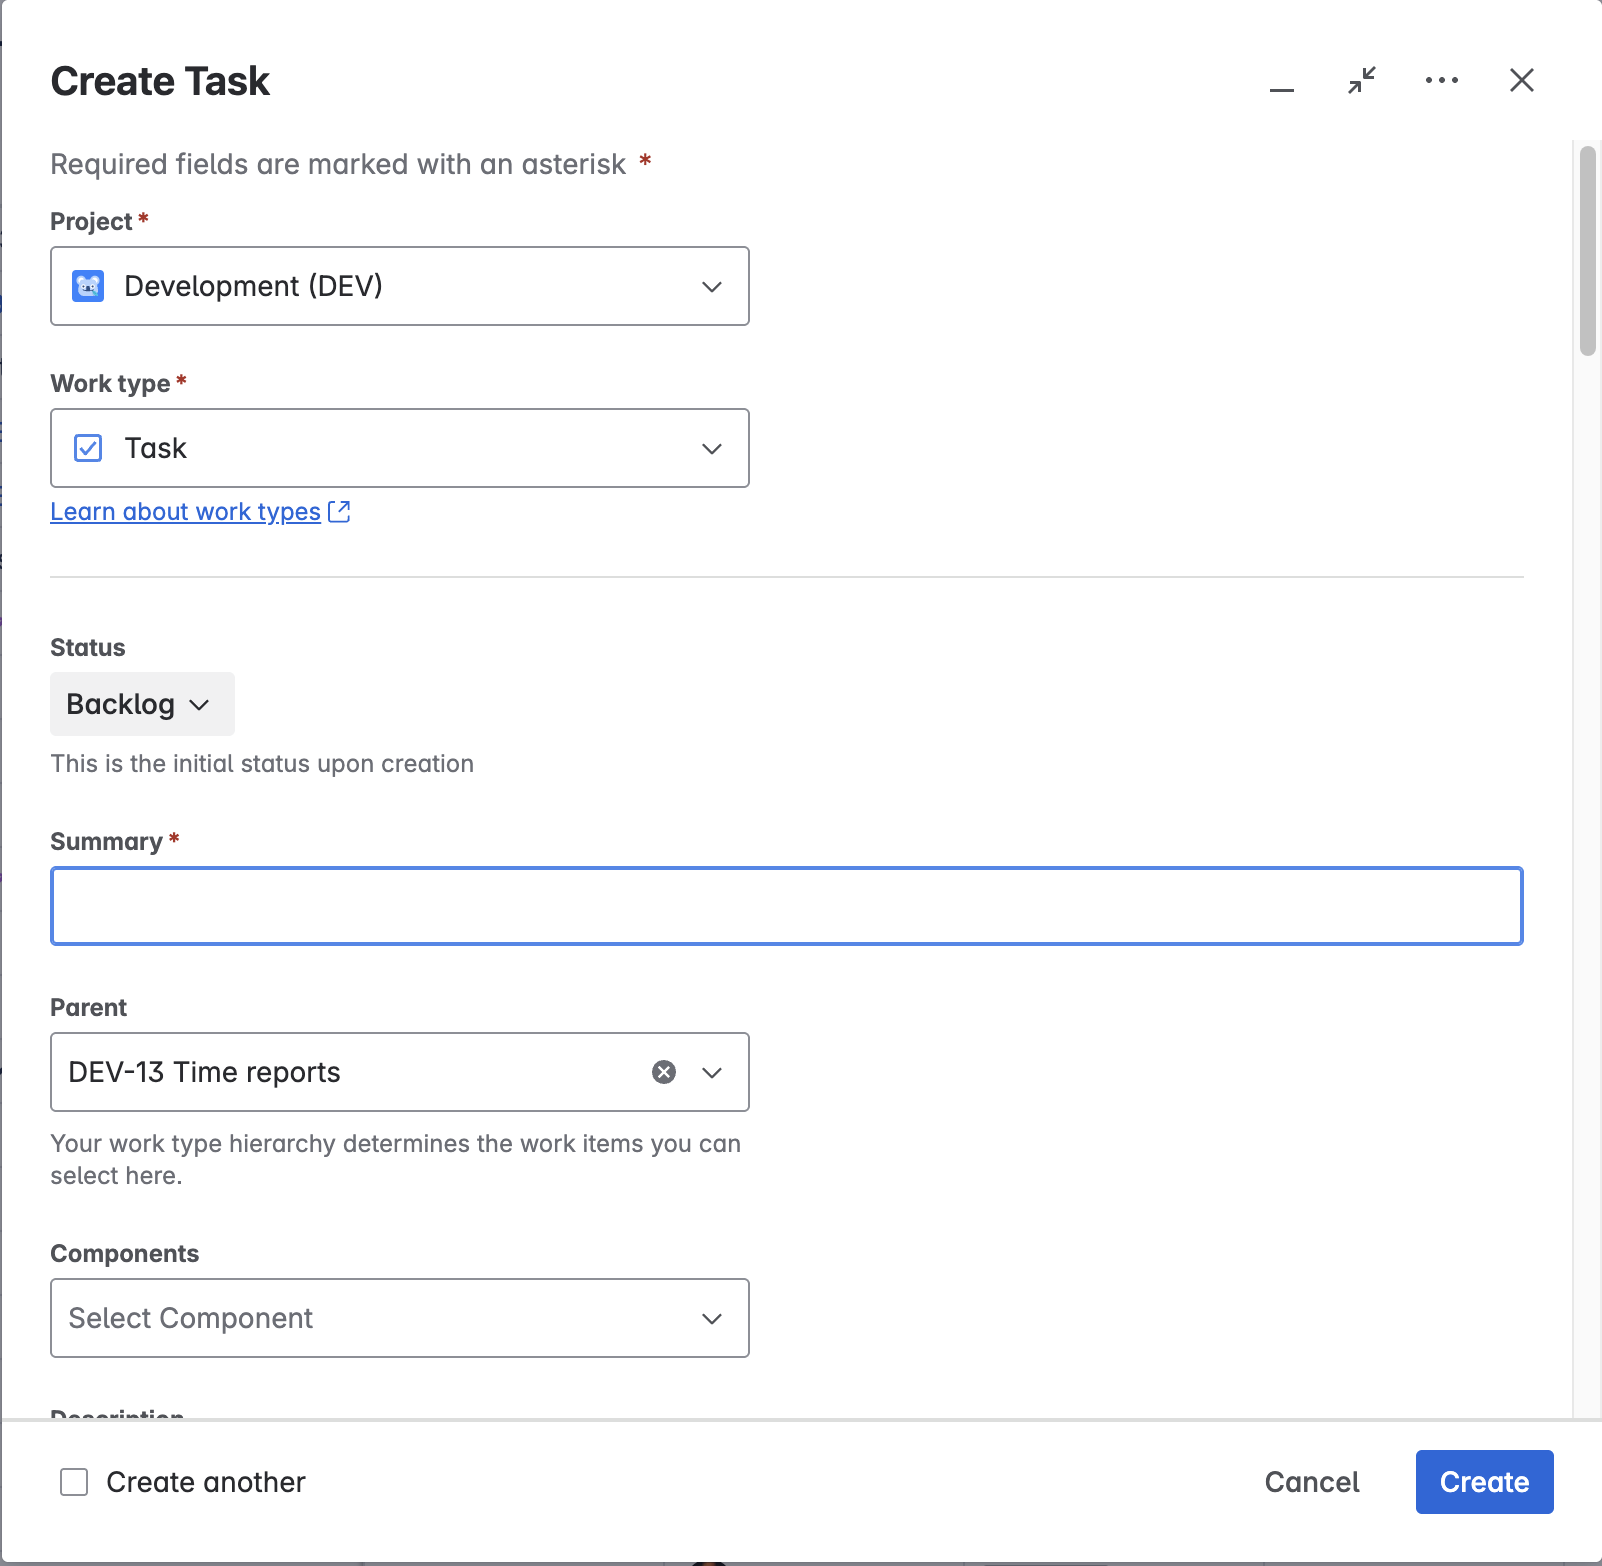Screen dimensions: 1602x1566
Task: Open Learn about work types link
Action: 185,512
